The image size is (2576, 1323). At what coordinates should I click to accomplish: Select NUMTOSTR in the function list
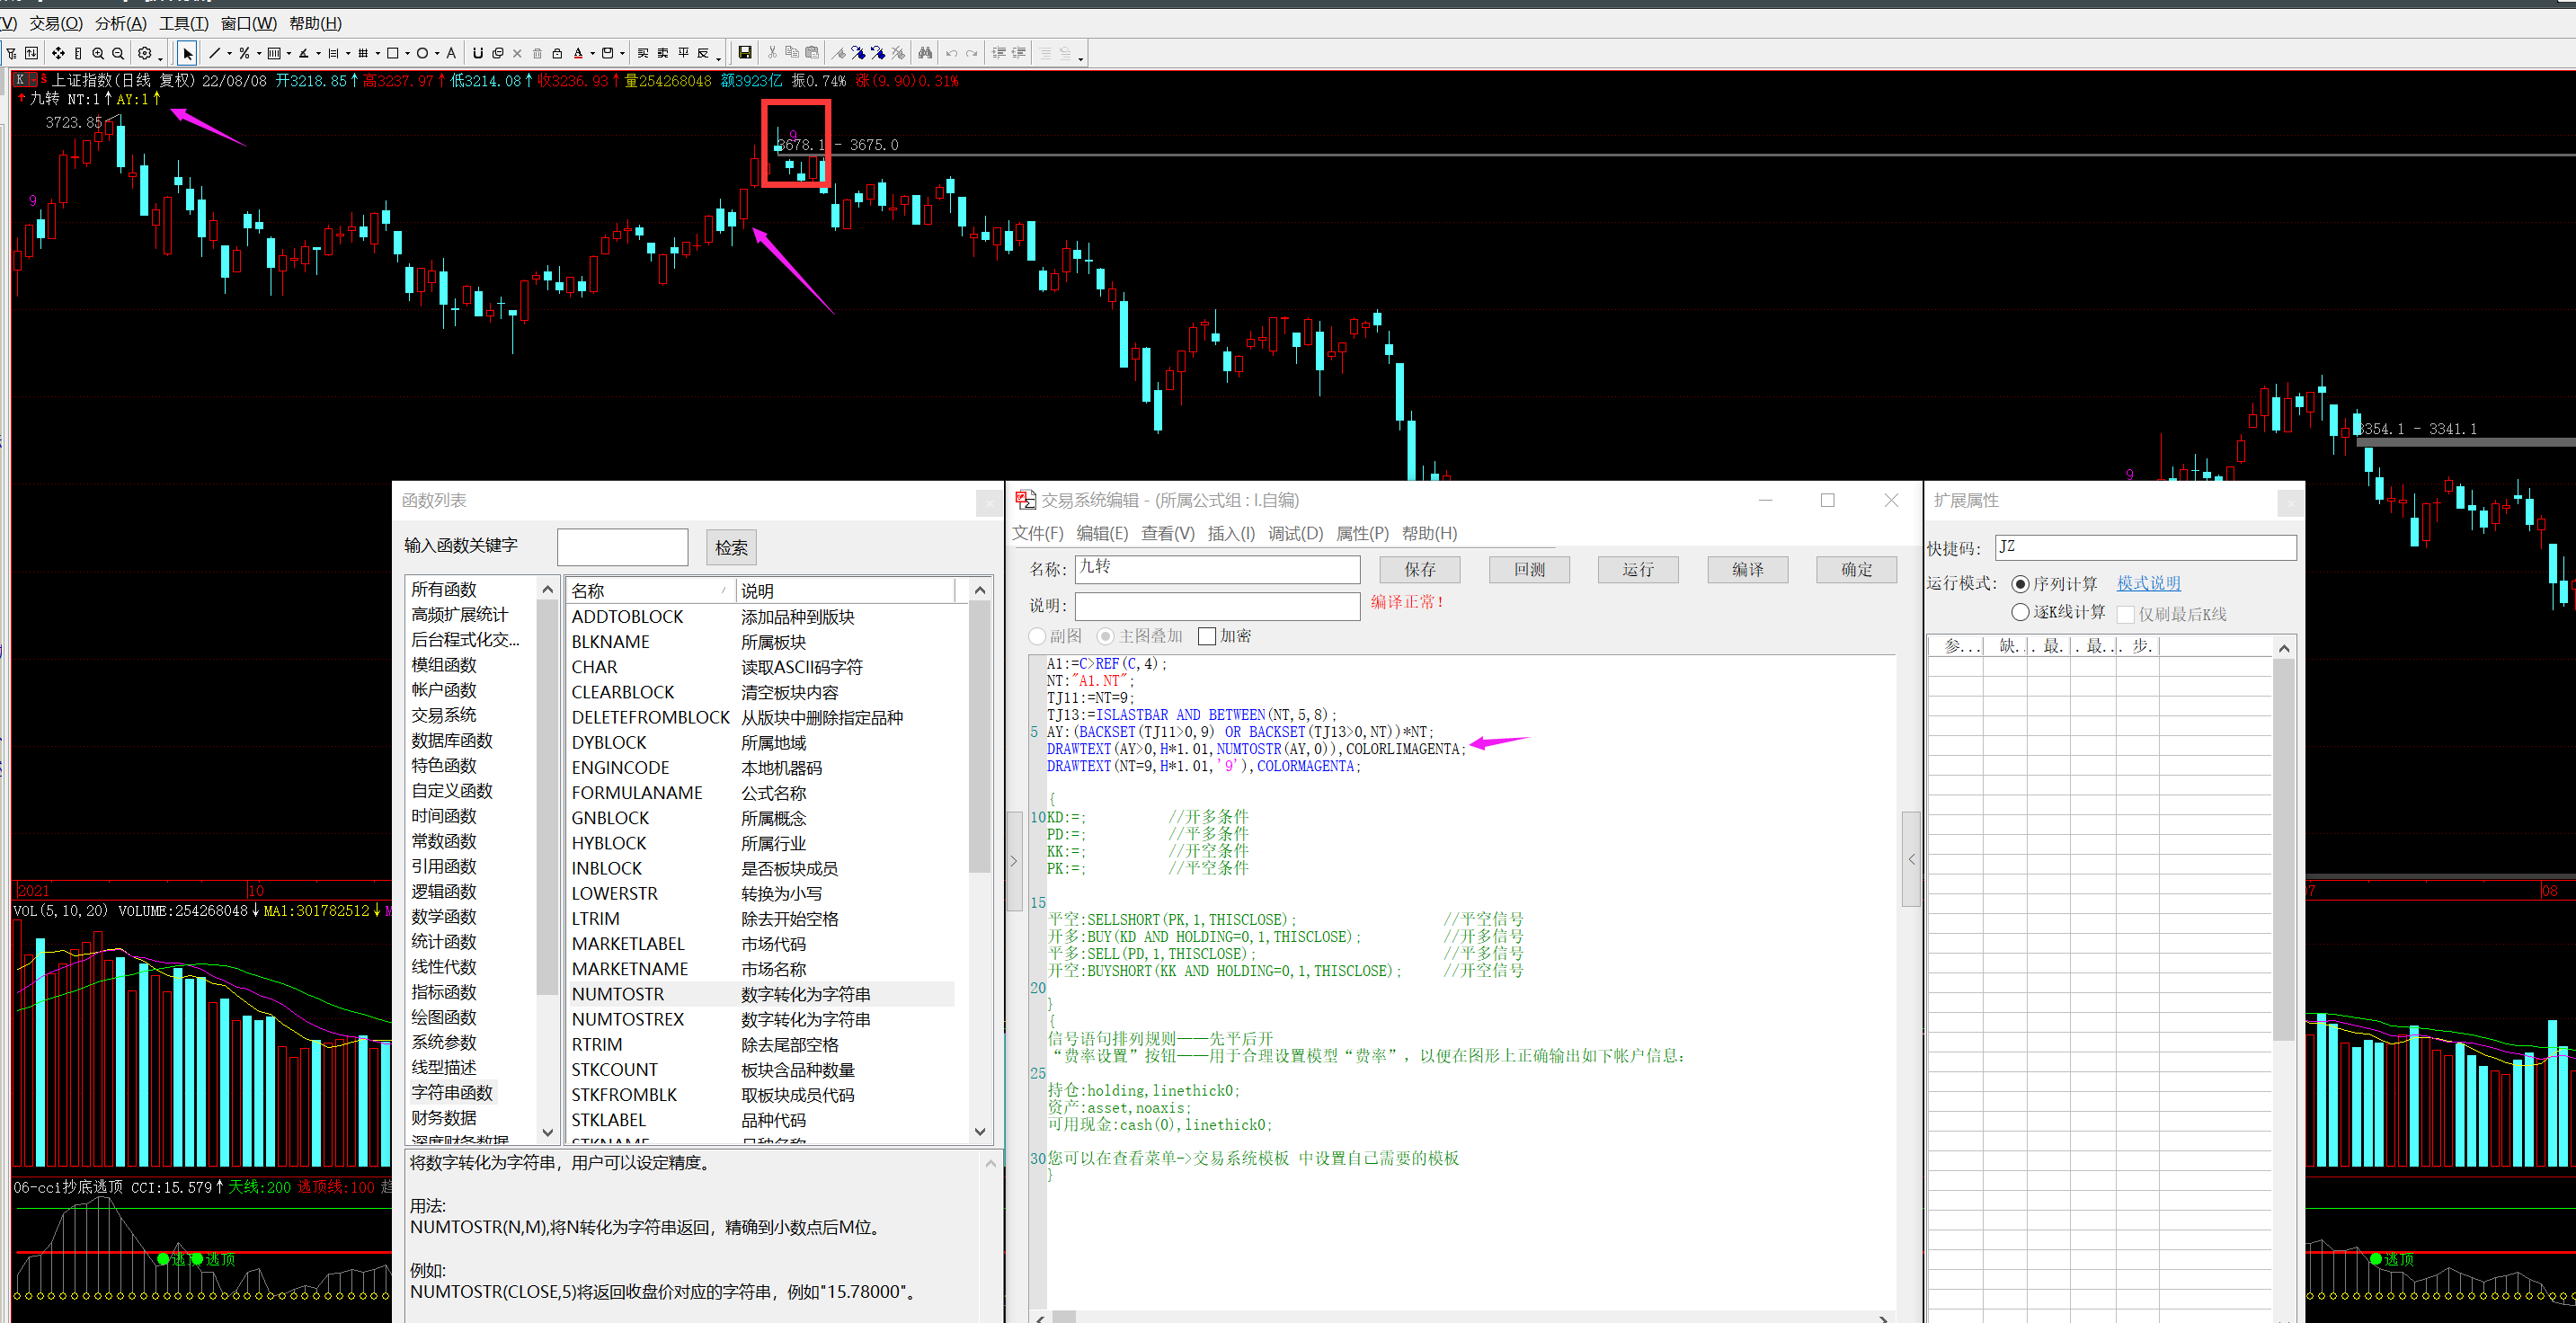760,994
